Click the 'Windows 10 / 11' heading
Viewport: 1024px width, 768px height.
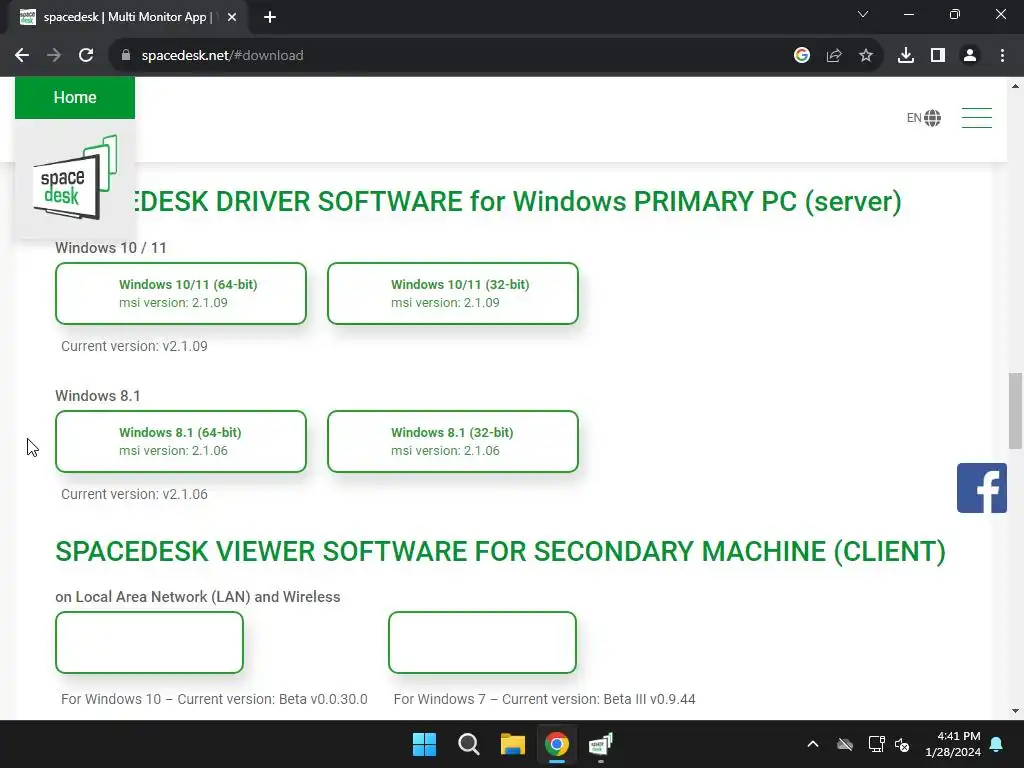pos(111,248)
